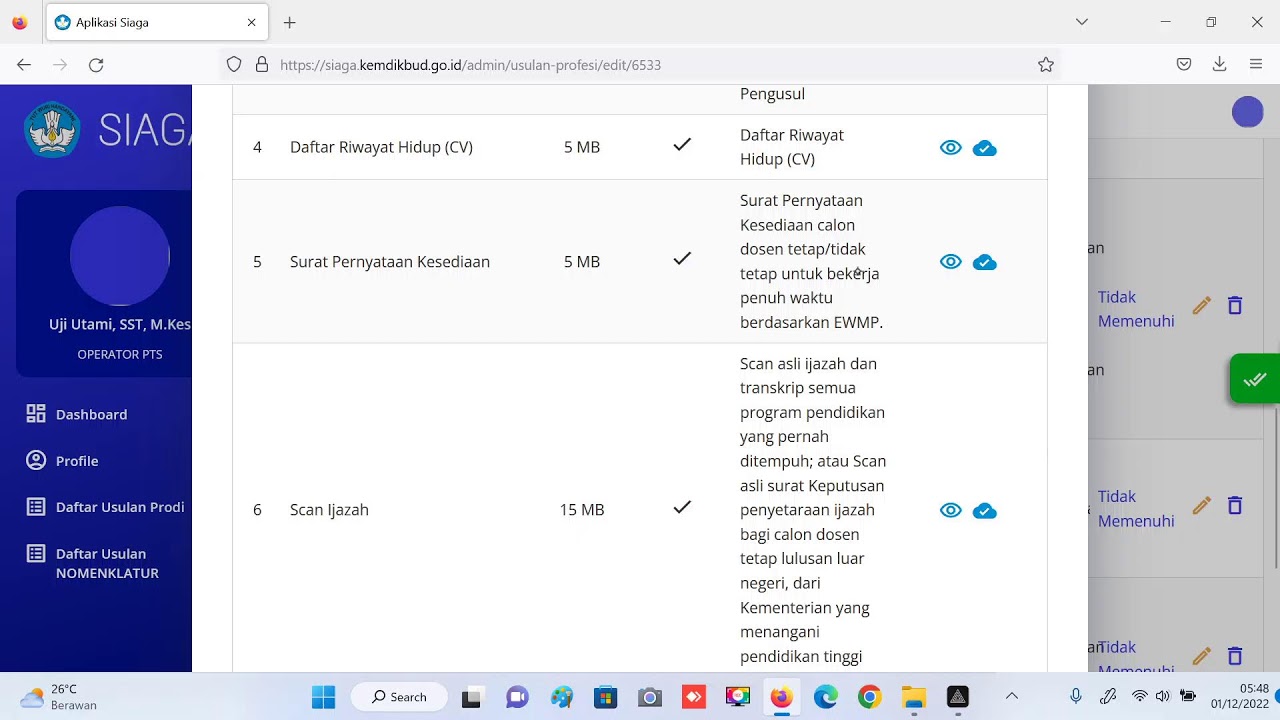Click trash delete icon beside first Tidak Memenuhi
The height and width of the screenshot is (720, 1280).
point(1235,306)
